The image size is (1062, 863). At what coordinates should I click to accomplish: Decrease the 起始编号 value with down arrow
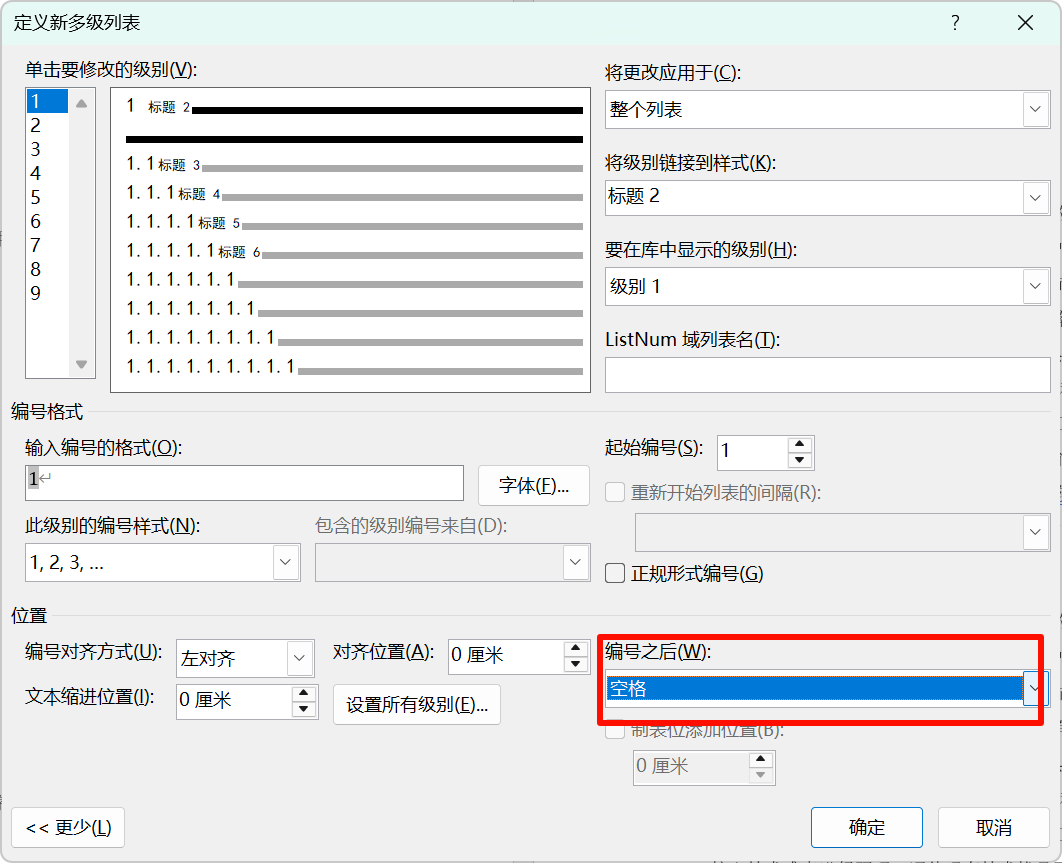pos(798,461)
